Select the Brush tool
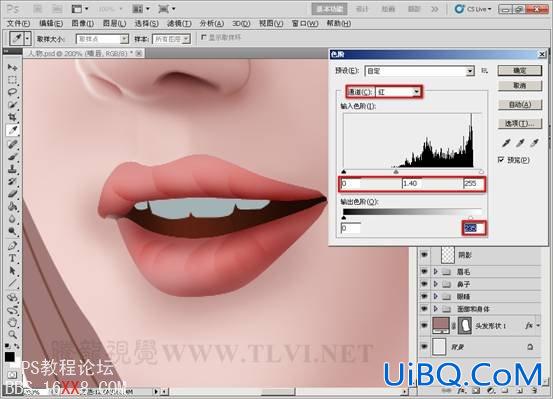 [x=12, y=157]
